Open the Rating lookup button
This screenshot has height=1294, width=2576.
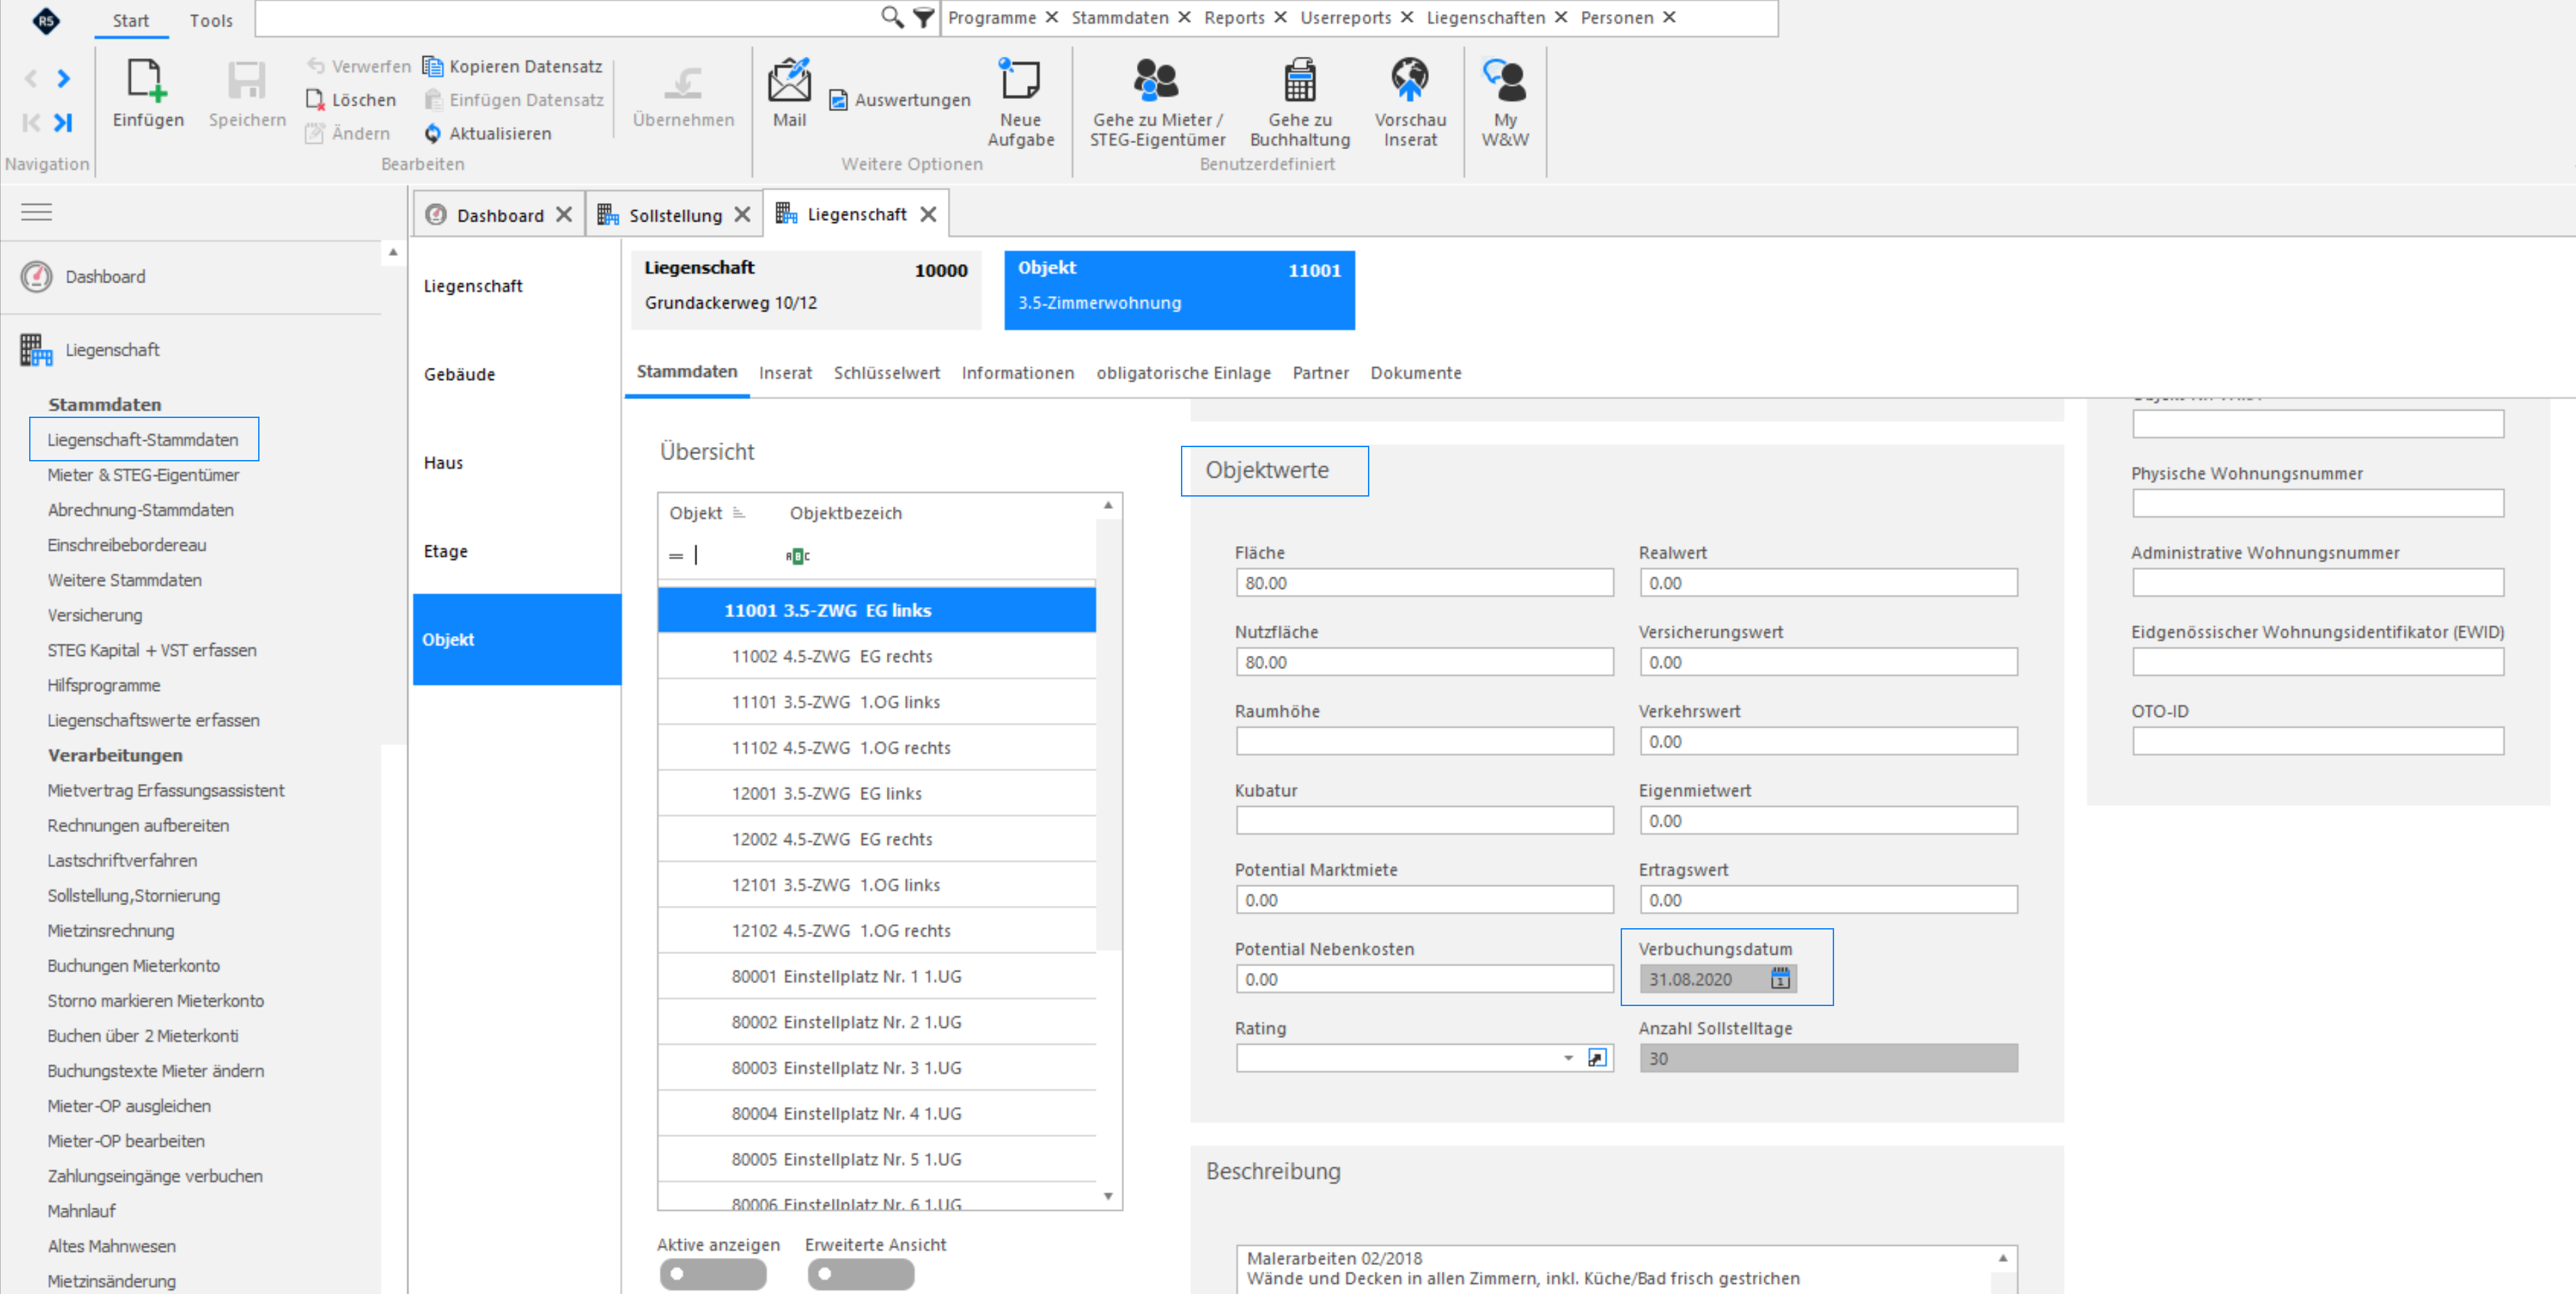1596,1058
